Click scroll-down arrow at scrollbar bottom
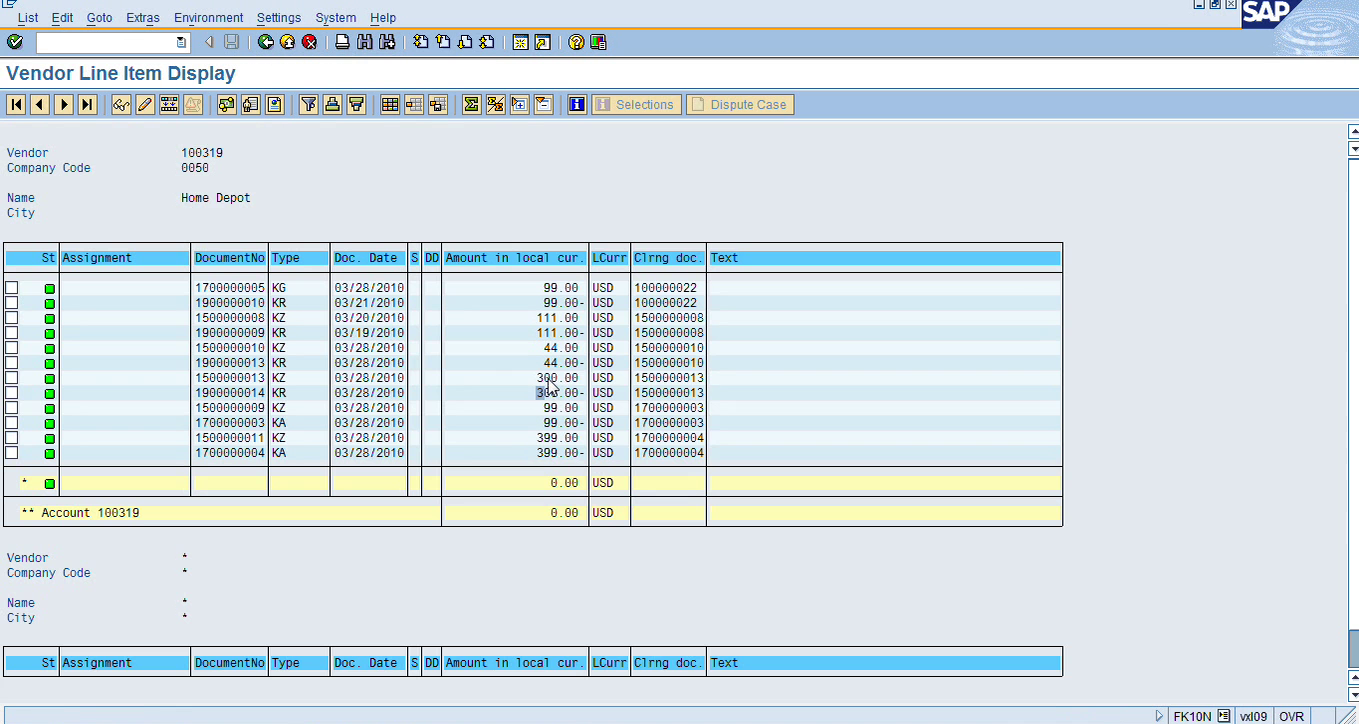 (1353, 694)
